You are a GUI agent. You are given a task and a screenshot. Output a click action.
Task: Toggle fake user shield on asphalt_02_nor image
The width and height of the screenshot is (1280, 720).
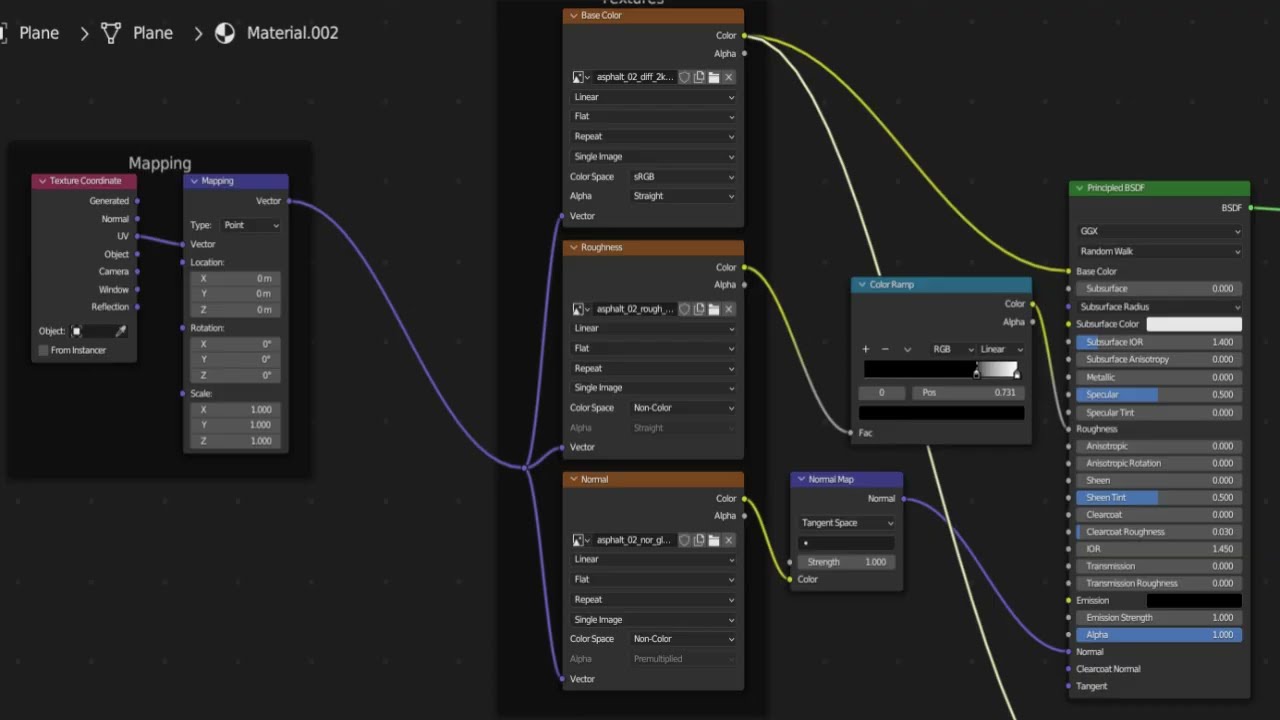(685, 540)
